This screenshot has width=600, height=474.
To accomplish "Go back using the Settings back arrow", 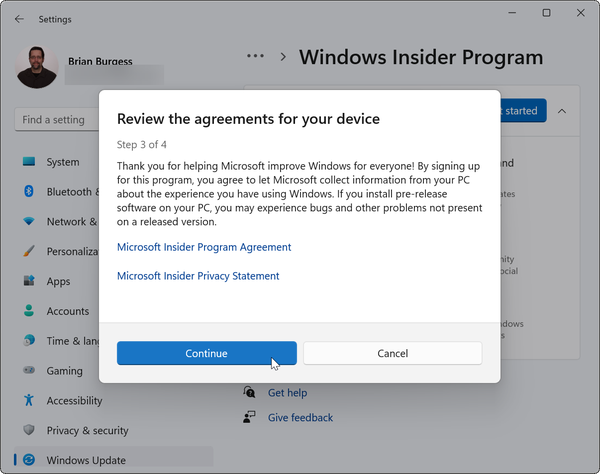I will coord(19,19).
